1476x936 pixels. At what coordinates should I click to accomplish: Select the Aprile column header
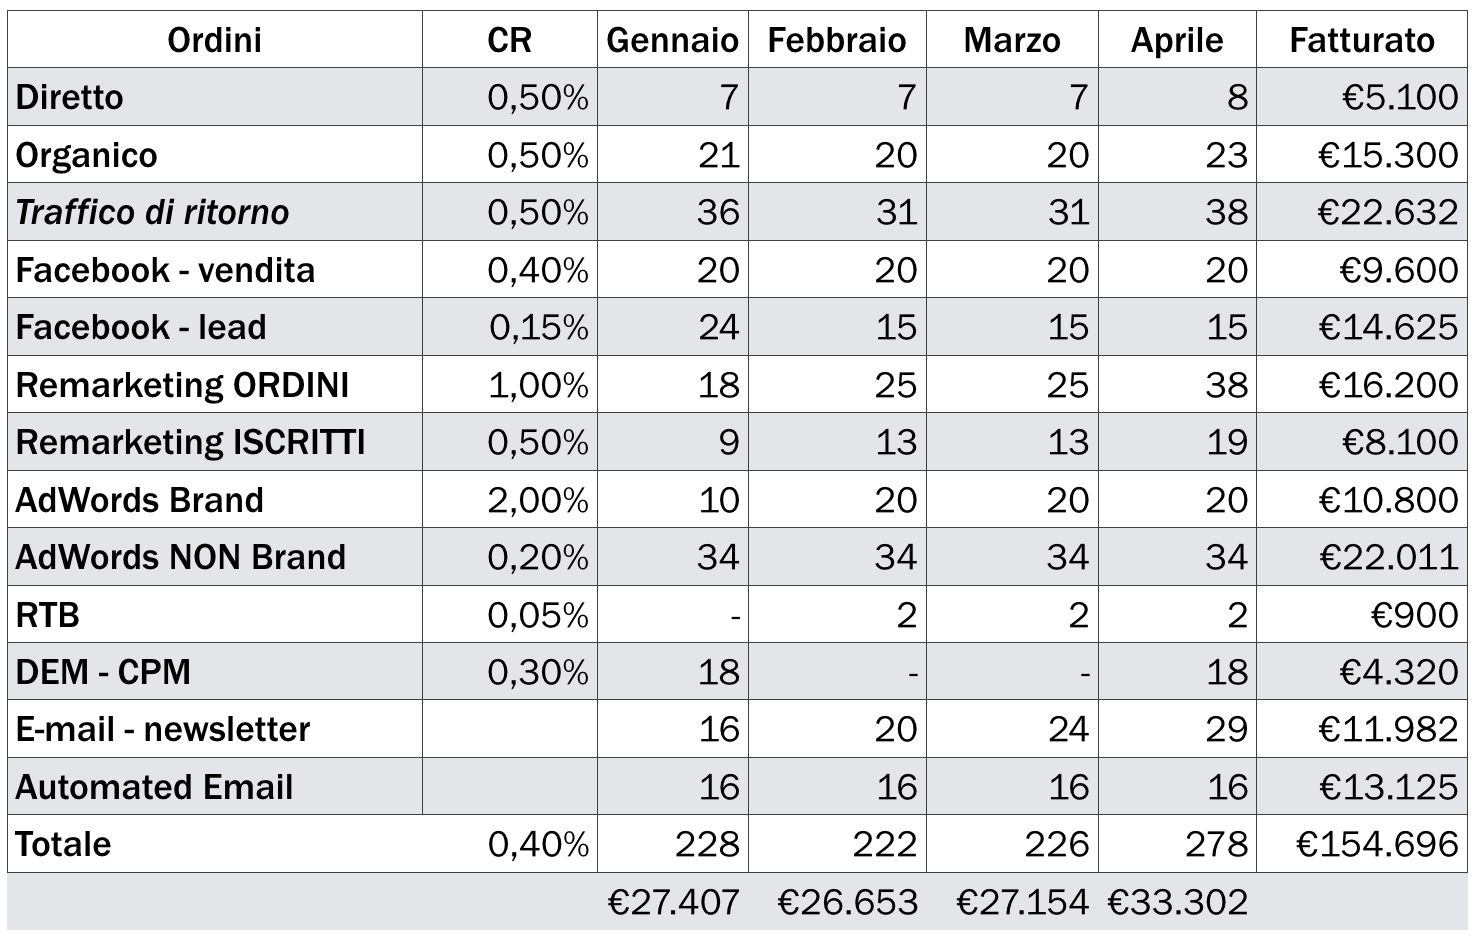pyautogui.click(x=1177, y=40)
